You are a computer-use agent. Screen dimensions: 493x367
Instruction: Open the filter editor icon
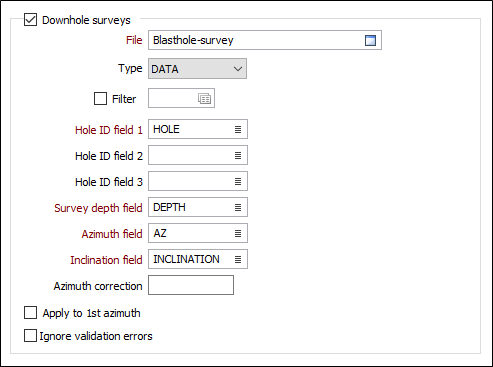tap(204, 99)
